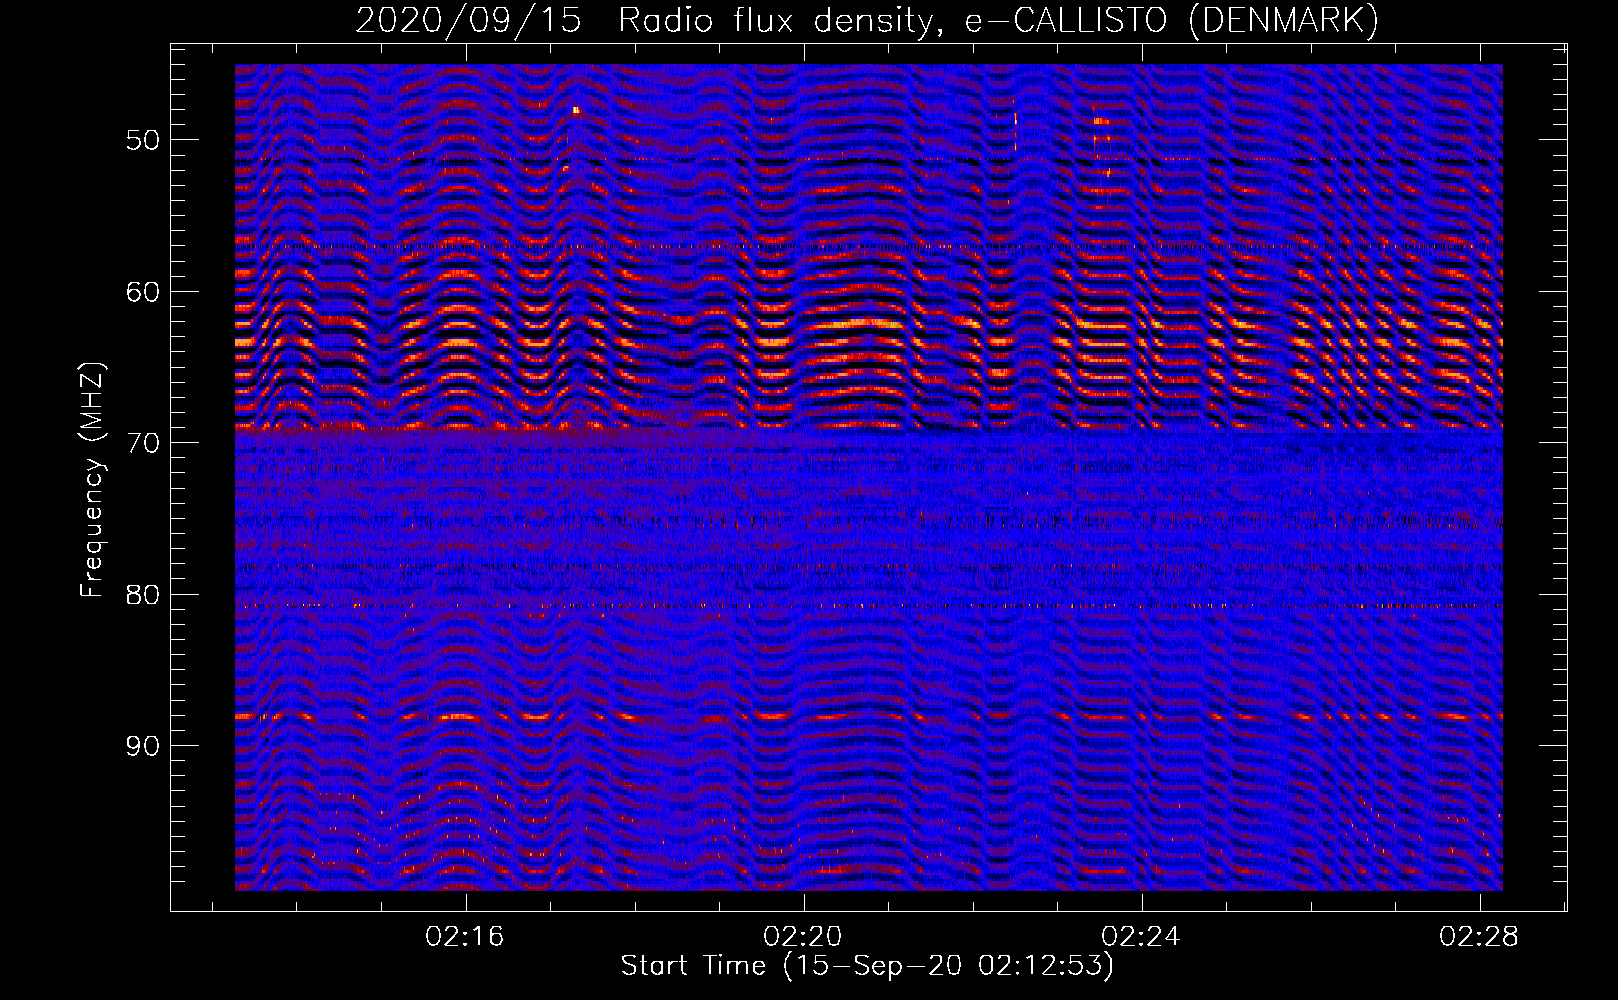Click the 80 frequency tick label
Image resolution: width=1618 pixels, height=1000 pixels.
tap(143, 595)
